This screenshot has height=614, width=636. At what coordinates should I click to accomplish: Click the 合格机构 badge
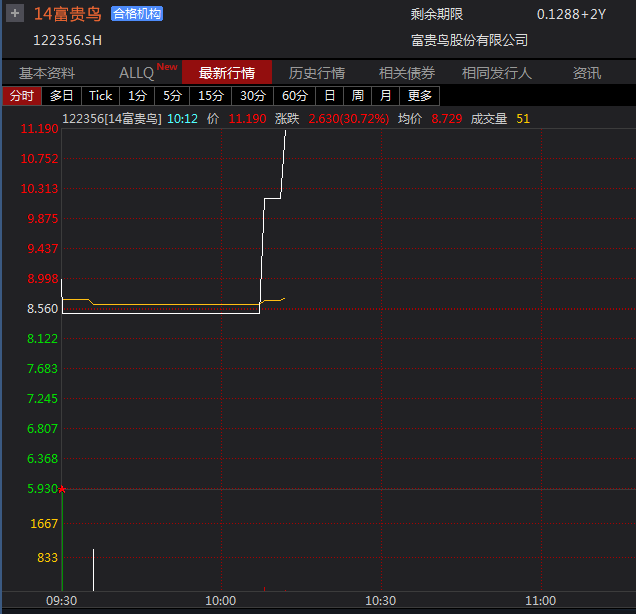tap(136, 14)
